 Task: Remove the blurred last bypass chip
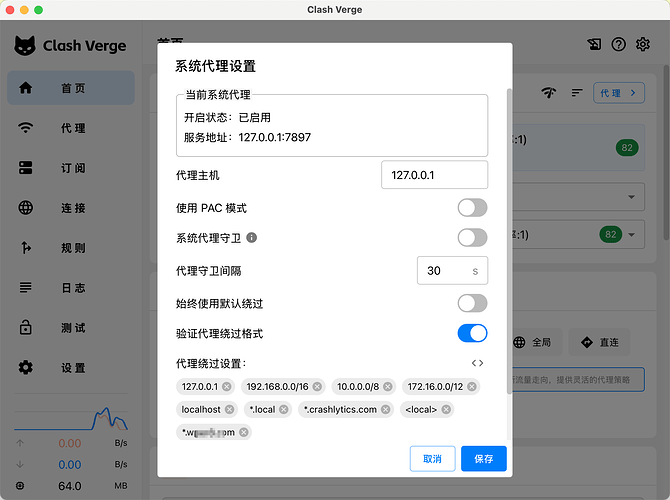click(x=244, y=432)
